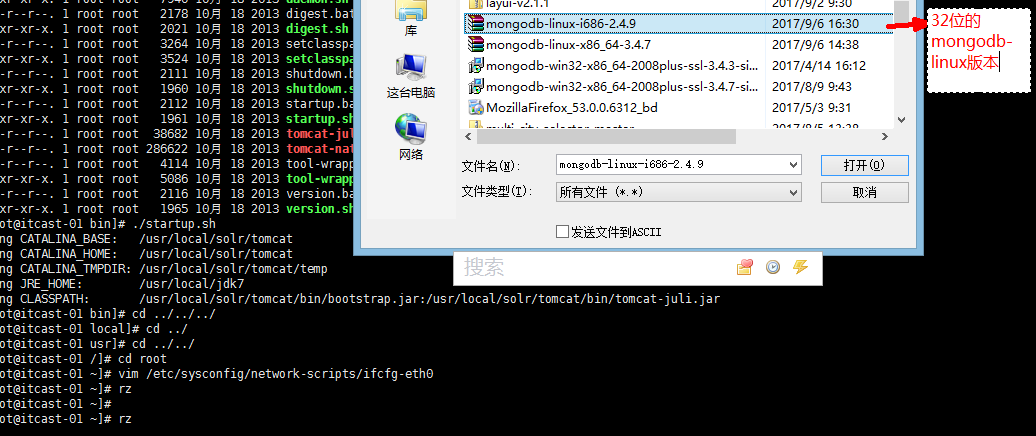The width and height of the screenshot is (1036, 436).
Task: Click the archive icon of mongodb-linux-x86_64-3.4.7
Action: [x=475, y=45]
